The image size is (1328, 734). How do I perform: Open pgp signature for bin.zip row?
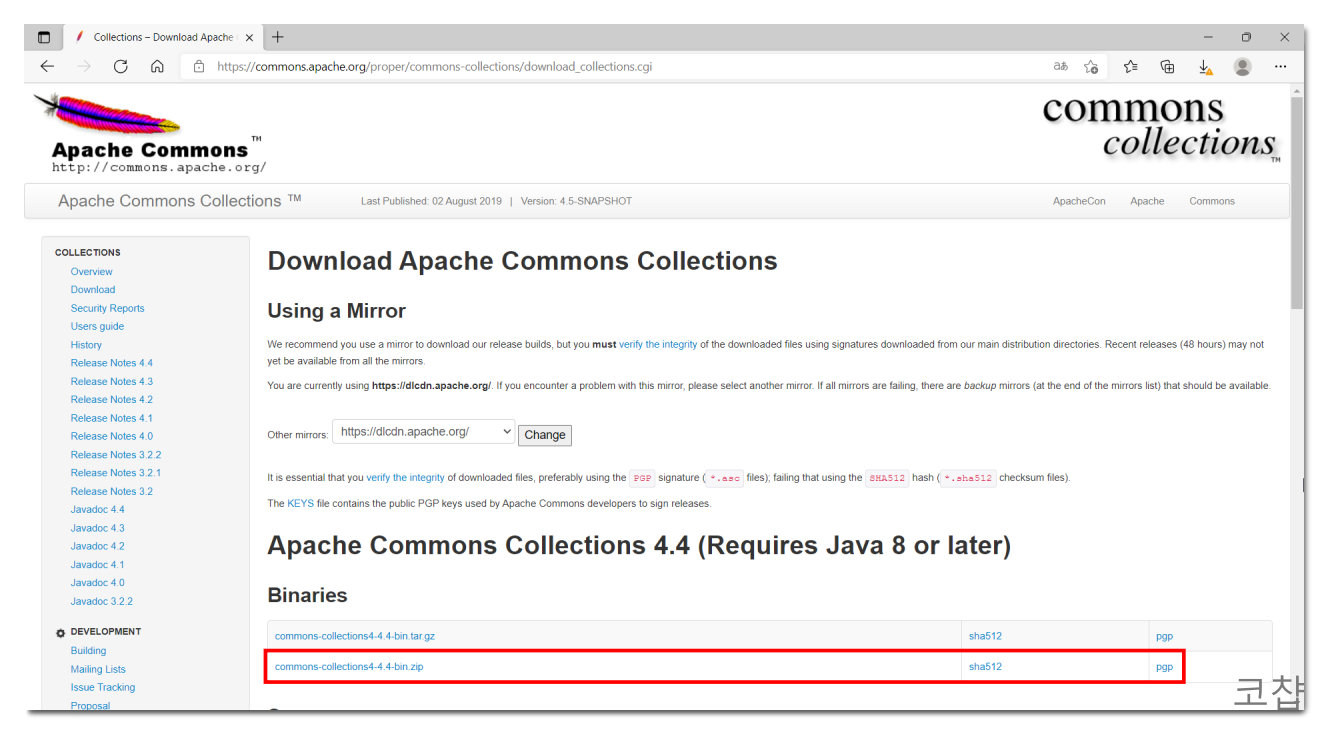[x=1164, y=666]
